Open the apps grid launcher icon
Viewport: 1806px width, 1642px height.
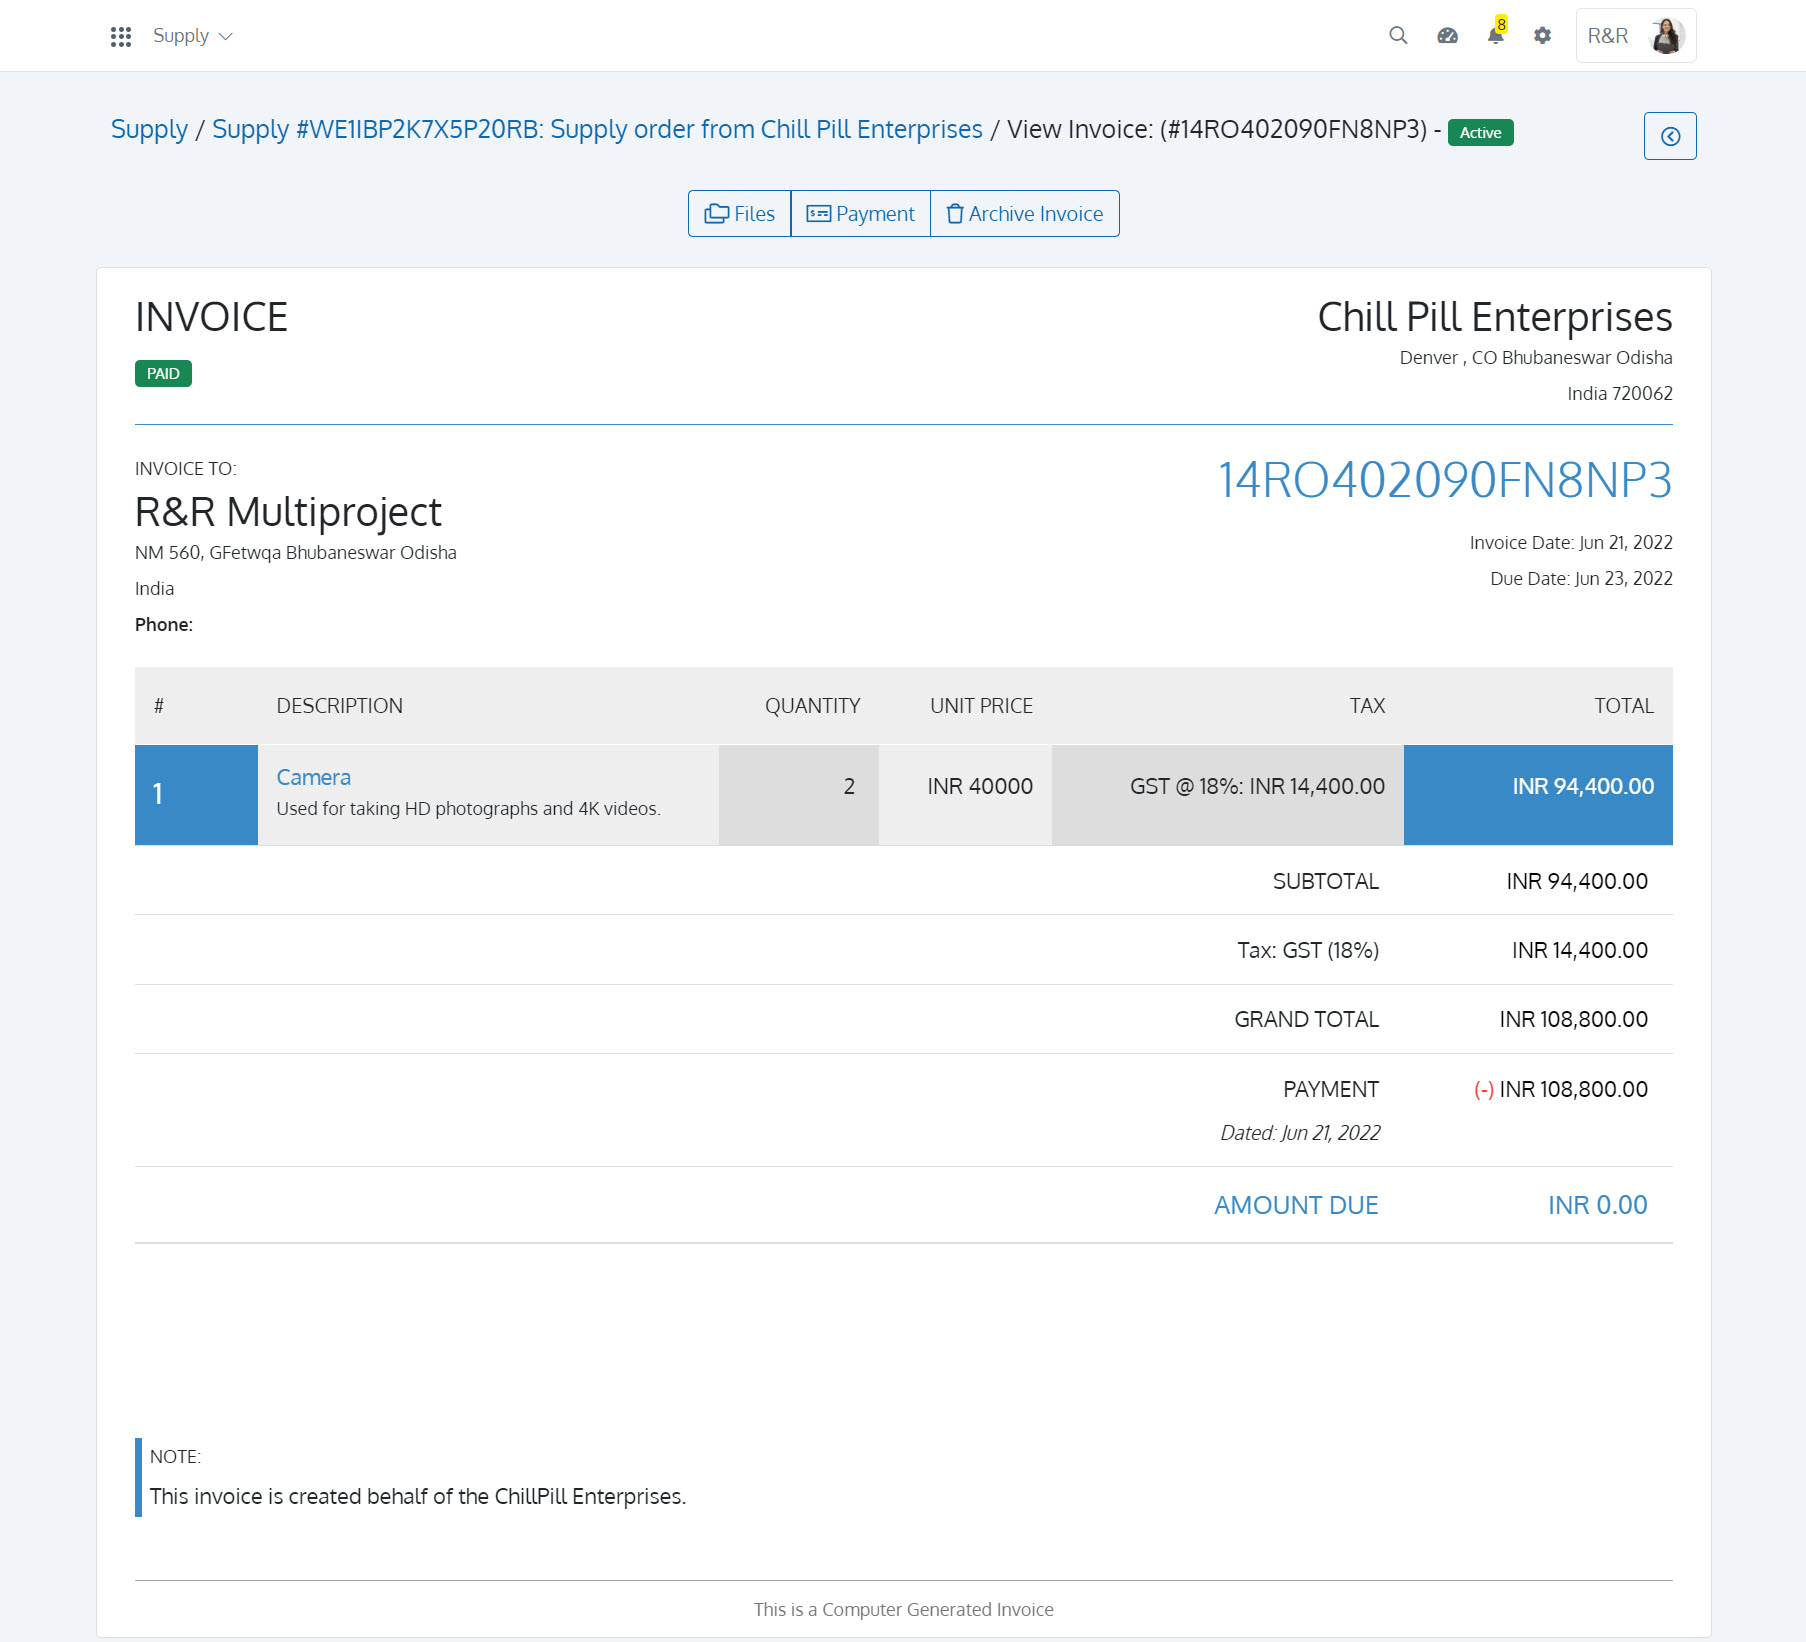click(121, 36)
